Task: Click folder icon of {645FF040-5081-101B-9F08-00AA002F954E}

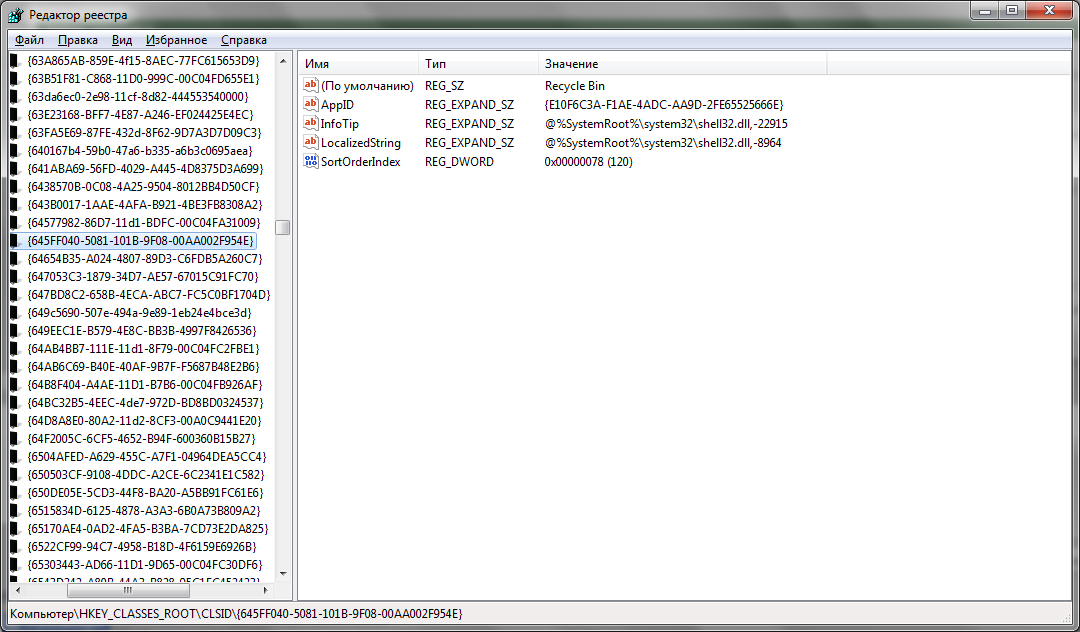Action: (x=14, y=240)
